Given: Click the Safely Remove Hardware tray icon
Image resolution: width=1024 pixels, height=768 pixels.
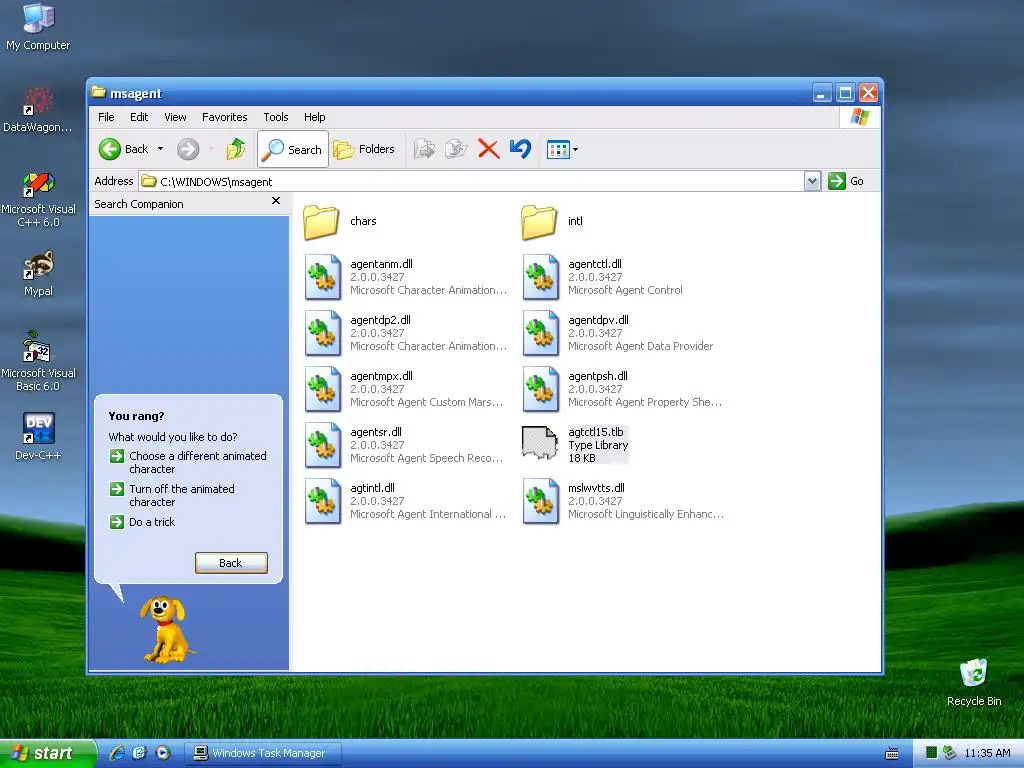Looking at the screenshot, I should pos(949,753).
